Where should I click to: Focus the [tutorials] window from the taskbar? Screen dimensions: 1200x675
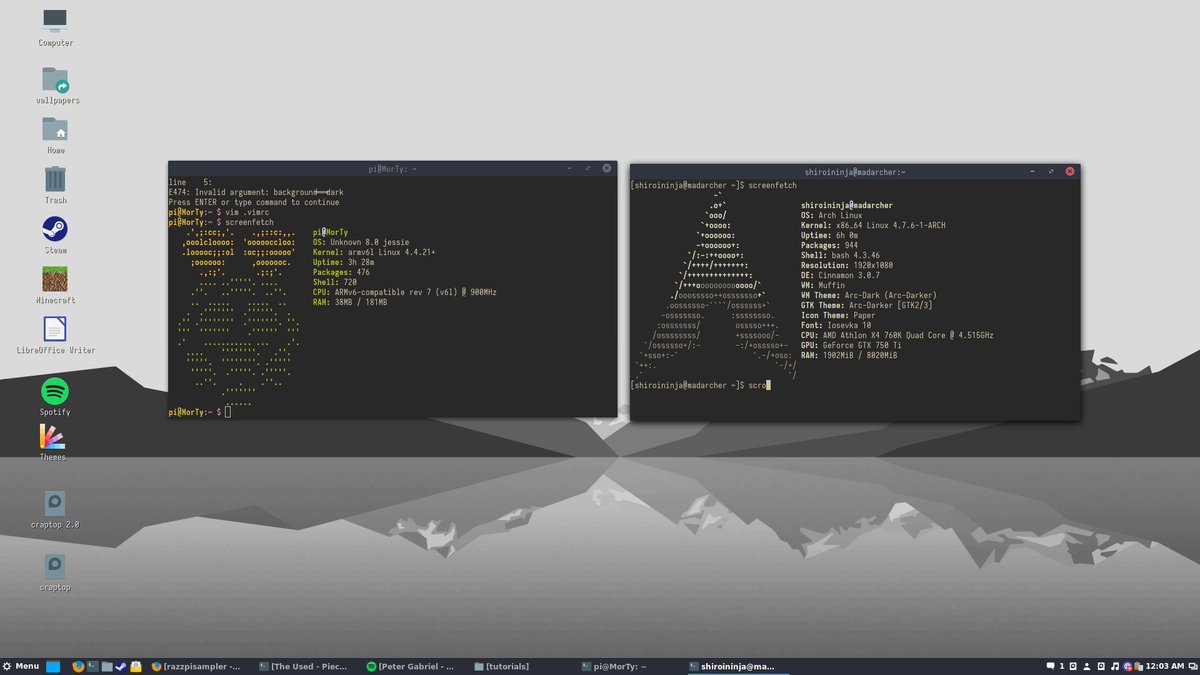click(x=502, y=666)
